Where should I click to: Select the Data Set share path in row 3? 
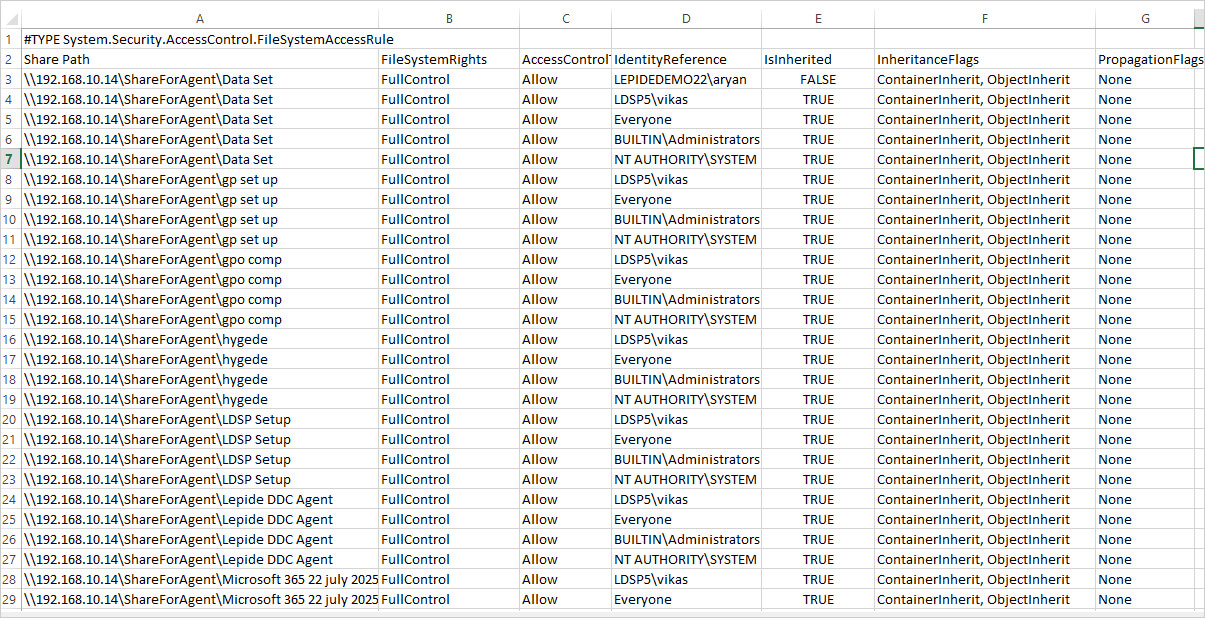click(x=200, y=79)
